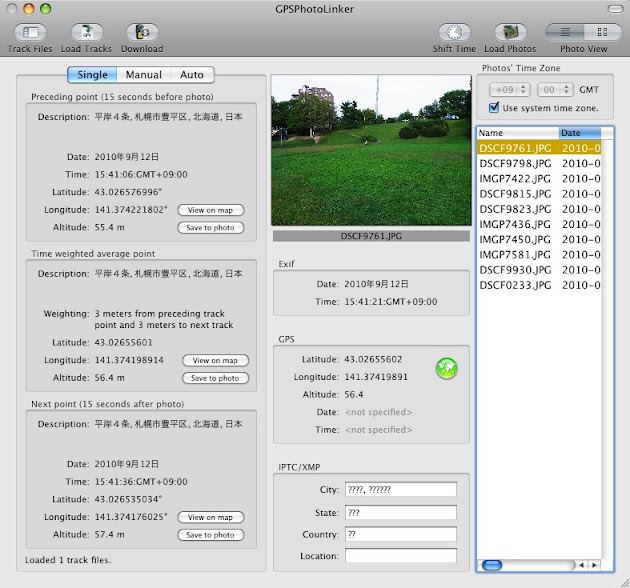Click the City input field
The image size is (630, 588).
point(400,489)
